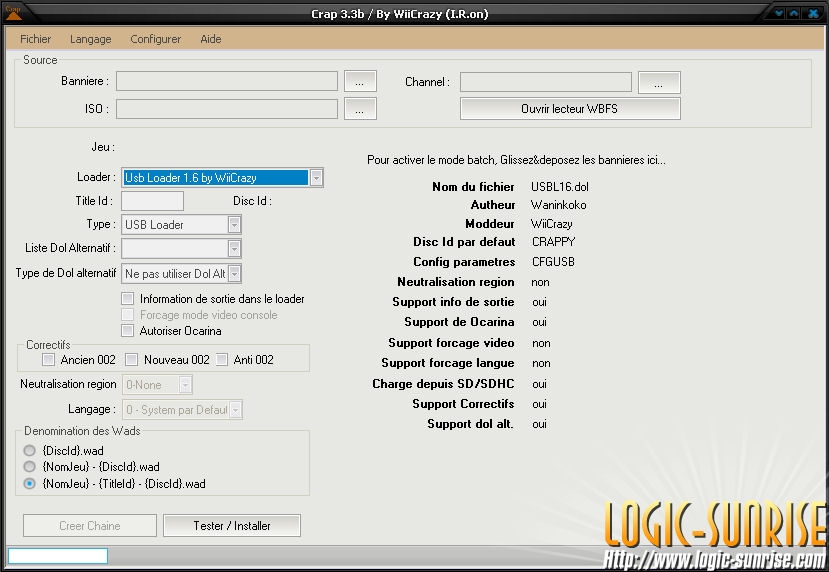The width and height of the screenshot is (829, 572).
Task: Expand the Type de Dol alternatif dropdown
Action: point(235,273)
